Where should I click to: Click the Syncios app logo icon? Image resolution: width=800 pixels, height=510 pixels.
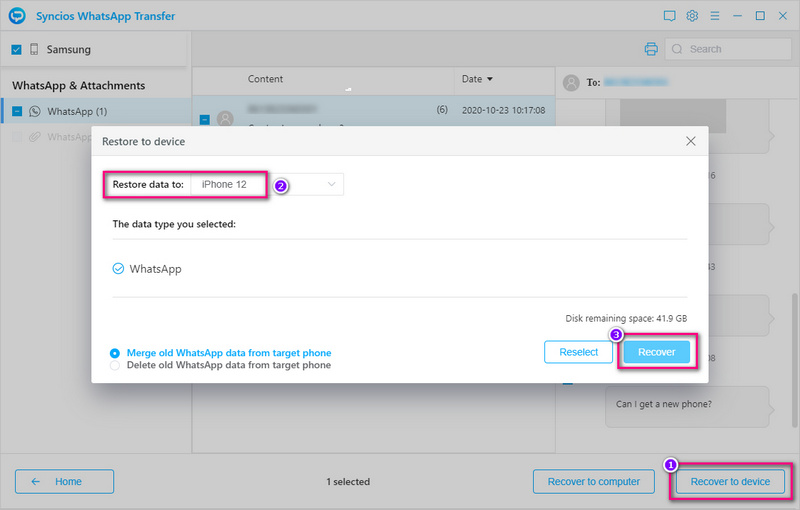click(17, 16)
